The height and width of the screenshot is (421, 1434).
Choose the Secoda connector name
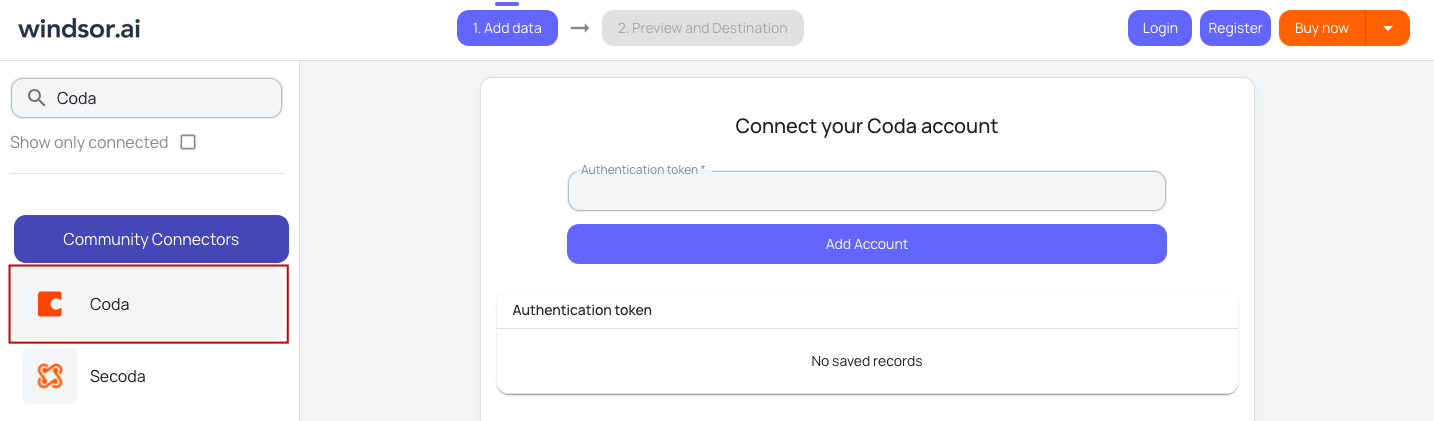coord(118,376)
